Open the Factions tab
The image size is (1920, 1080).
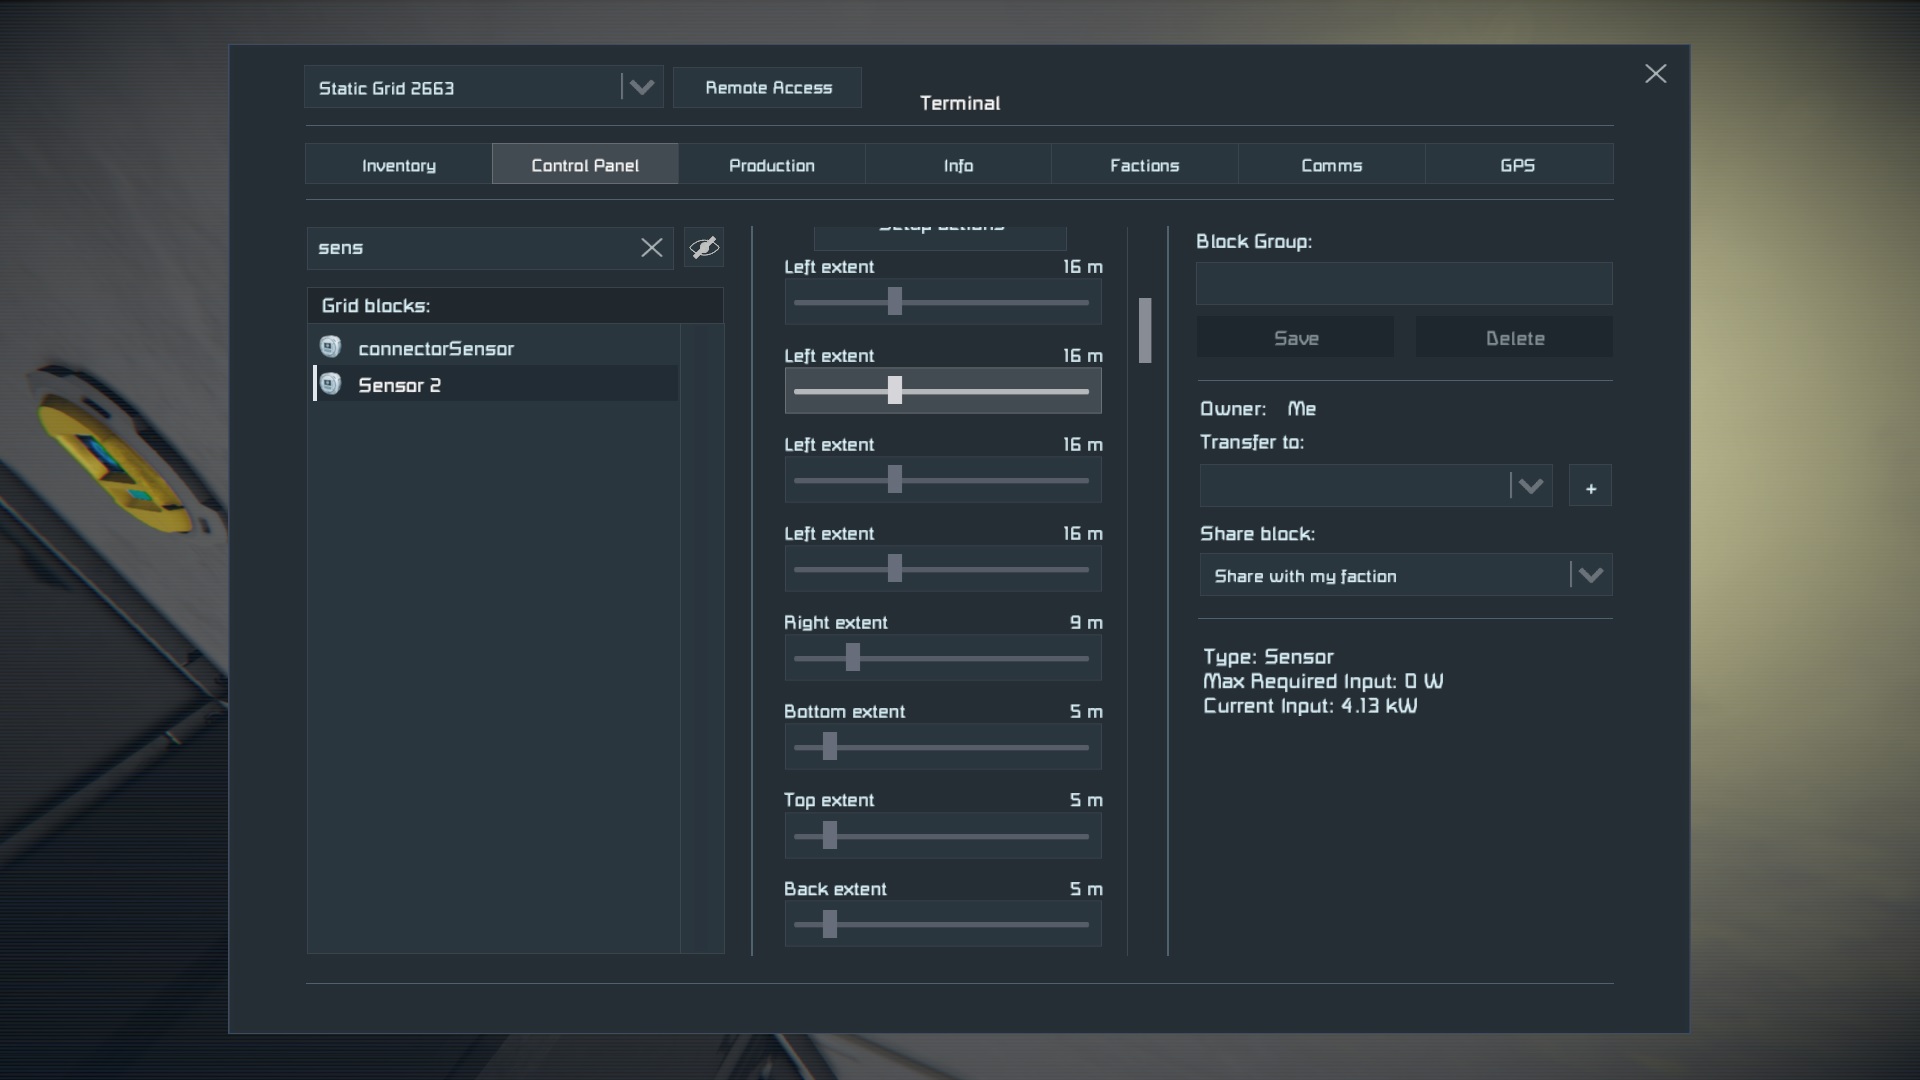click(1144, 165)
